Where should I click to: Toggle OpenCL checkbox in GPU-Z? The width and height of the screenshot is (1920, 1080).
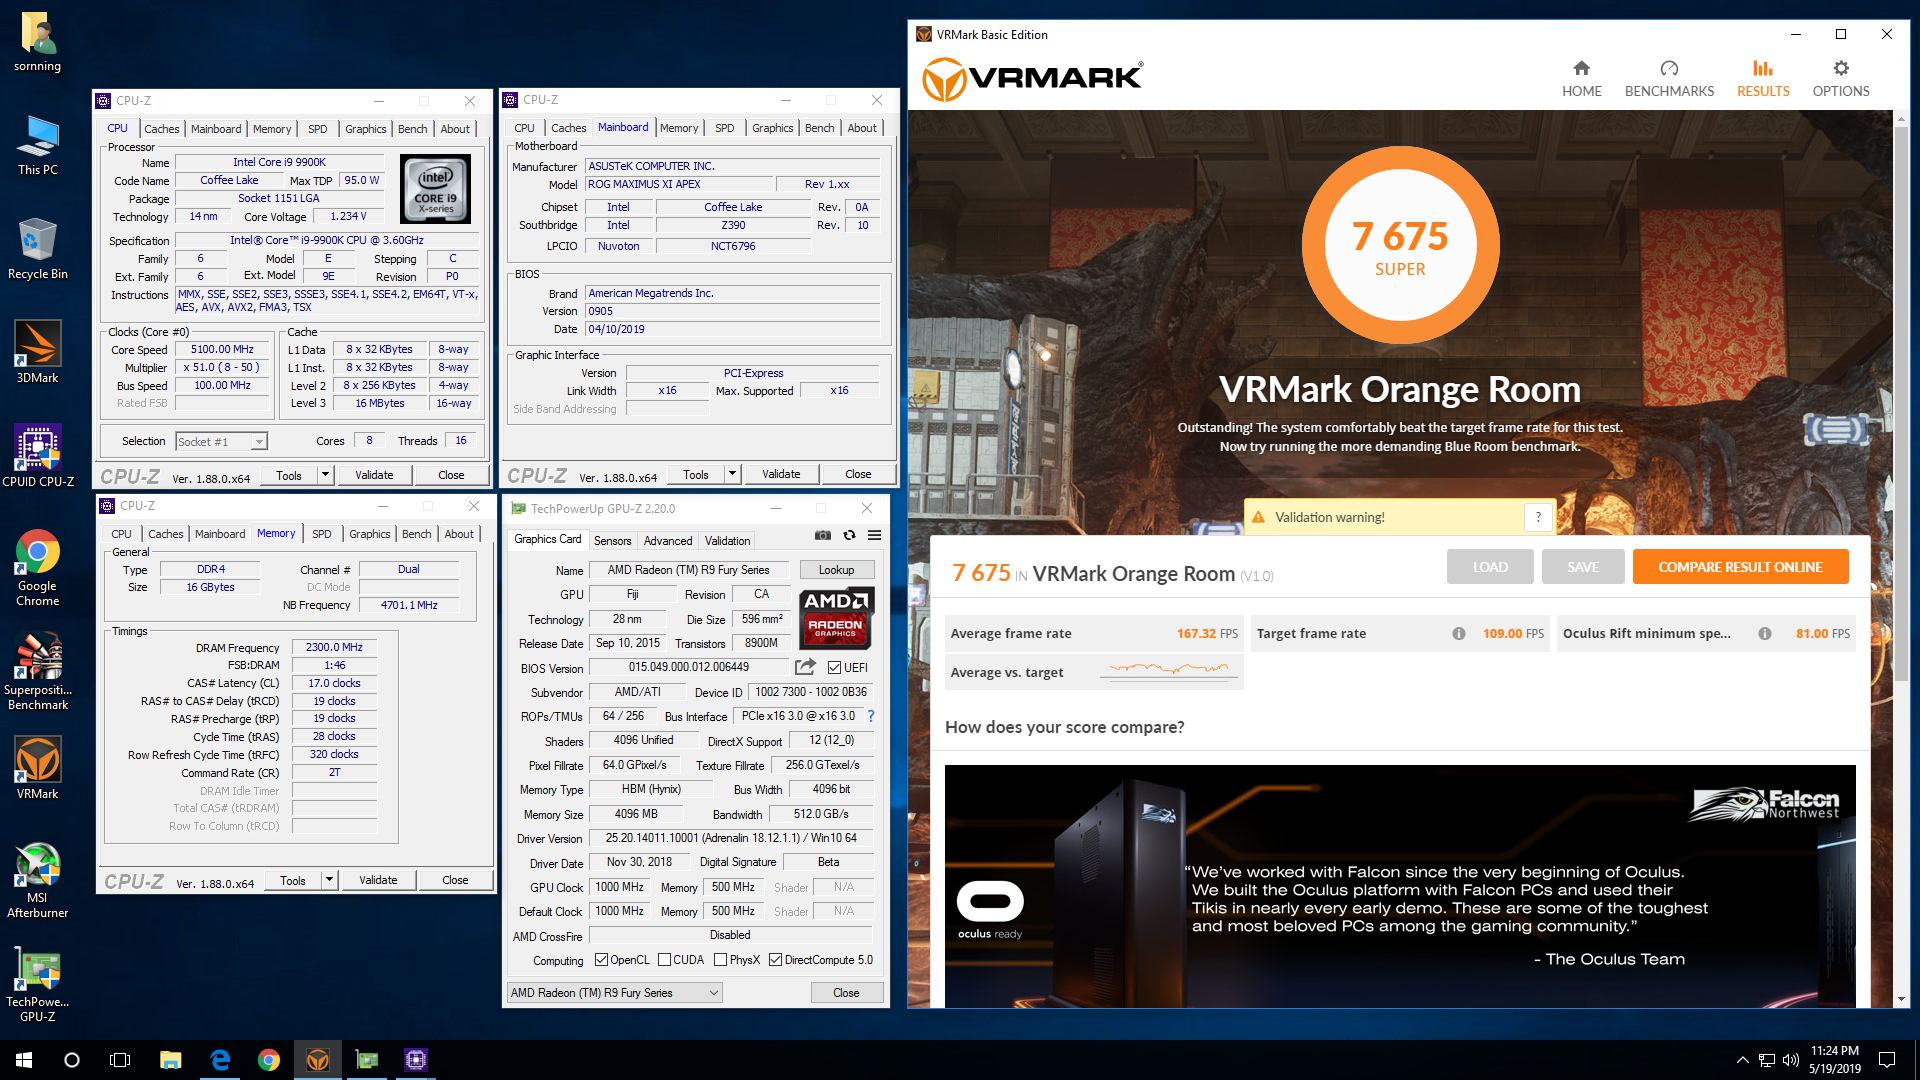coord(601,960)
